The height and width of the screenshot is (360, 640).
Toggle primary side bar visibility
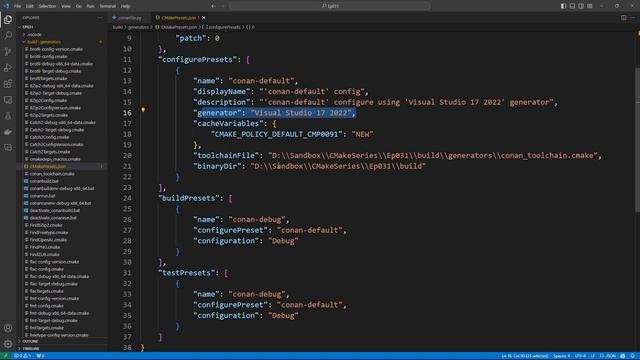tap(563, 6)
